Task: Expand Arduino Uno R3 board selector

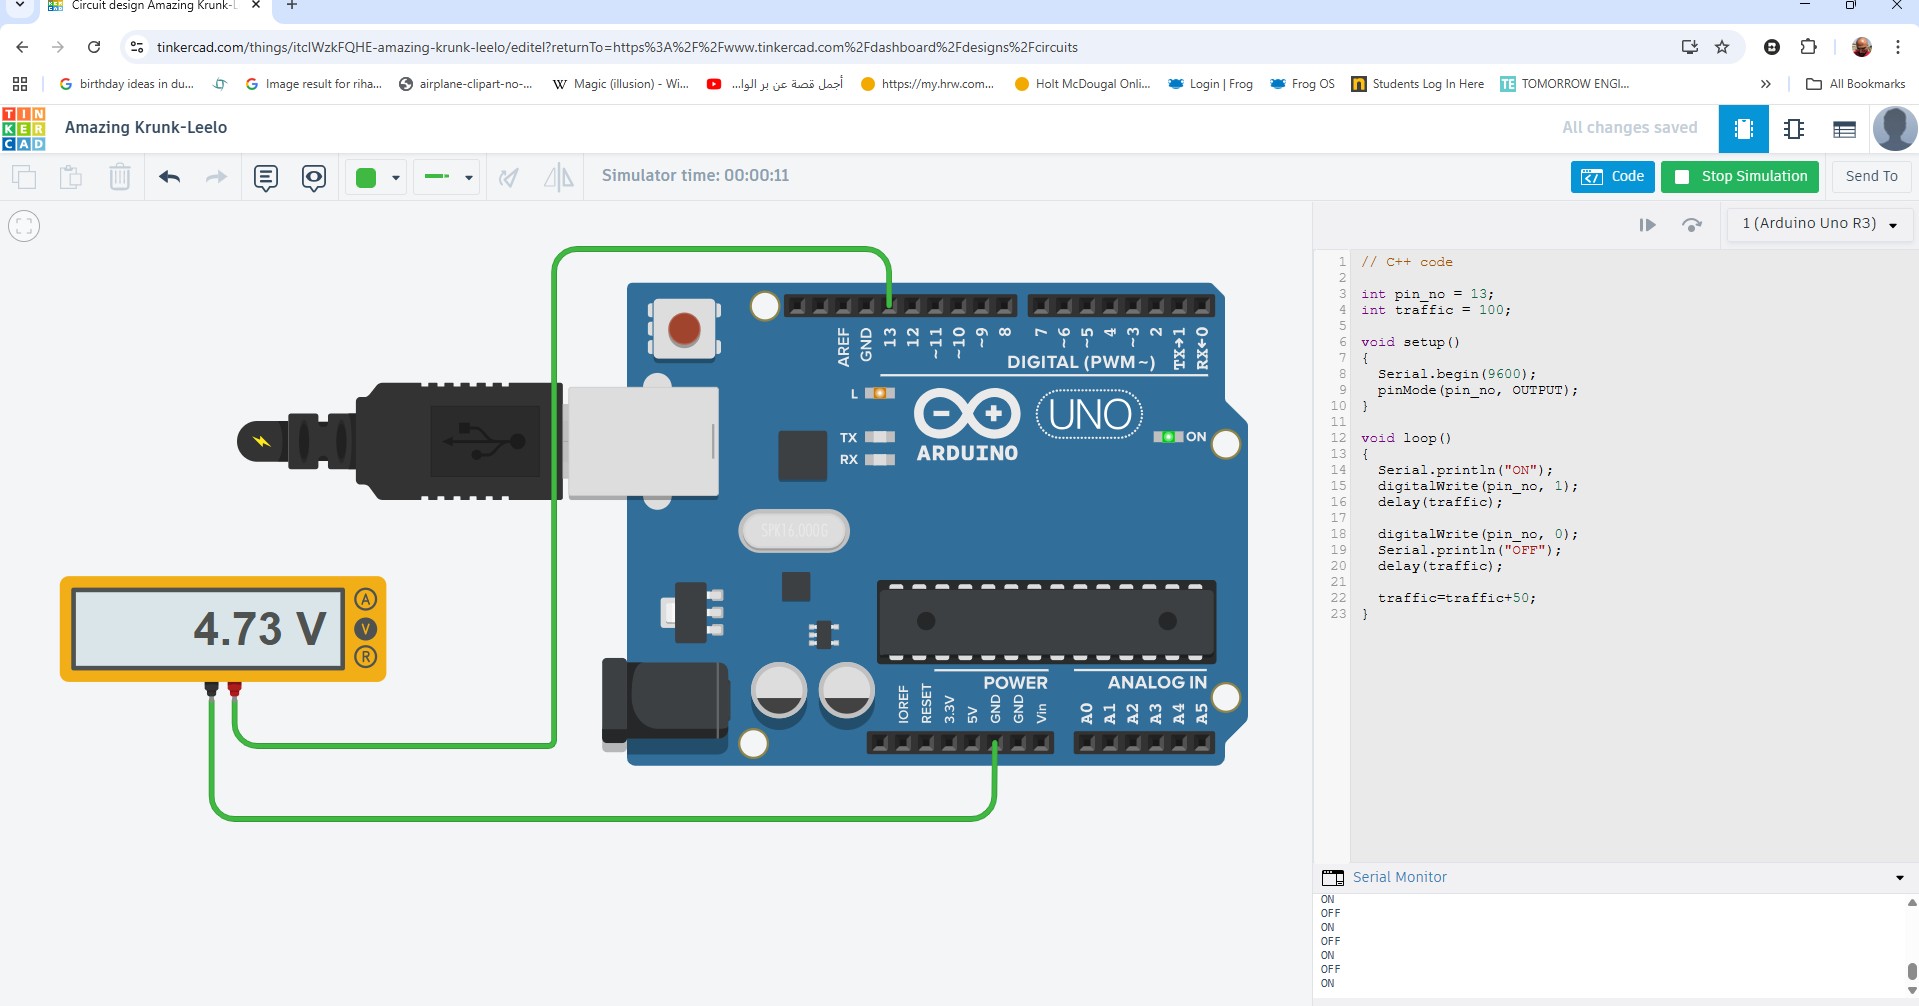Action: point(1819,224)
